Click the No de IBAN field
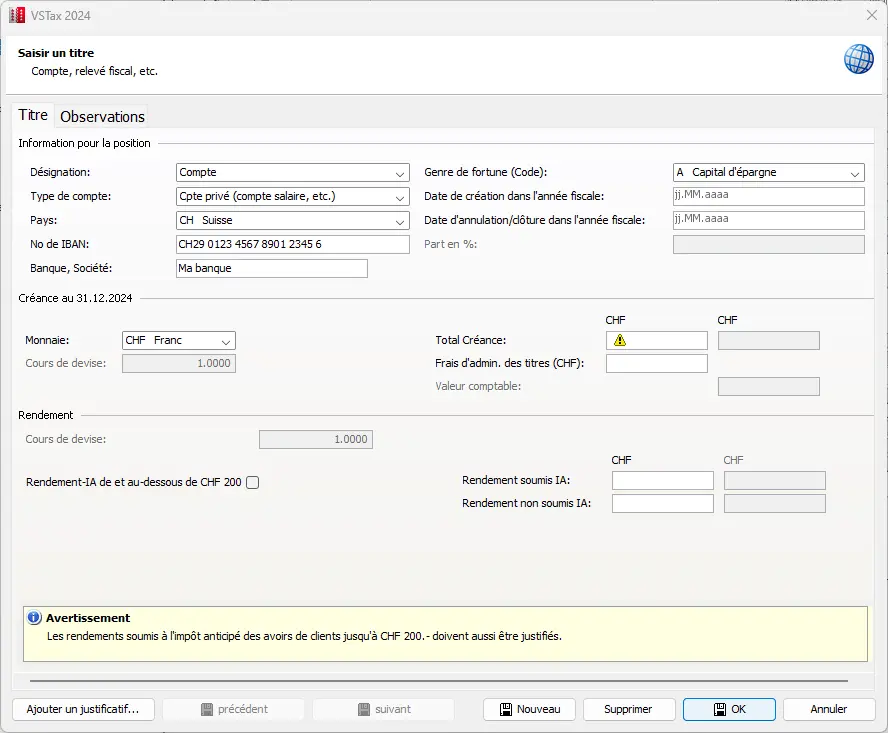The width and height of the screenshot is (888, 733). pos(292,245)
